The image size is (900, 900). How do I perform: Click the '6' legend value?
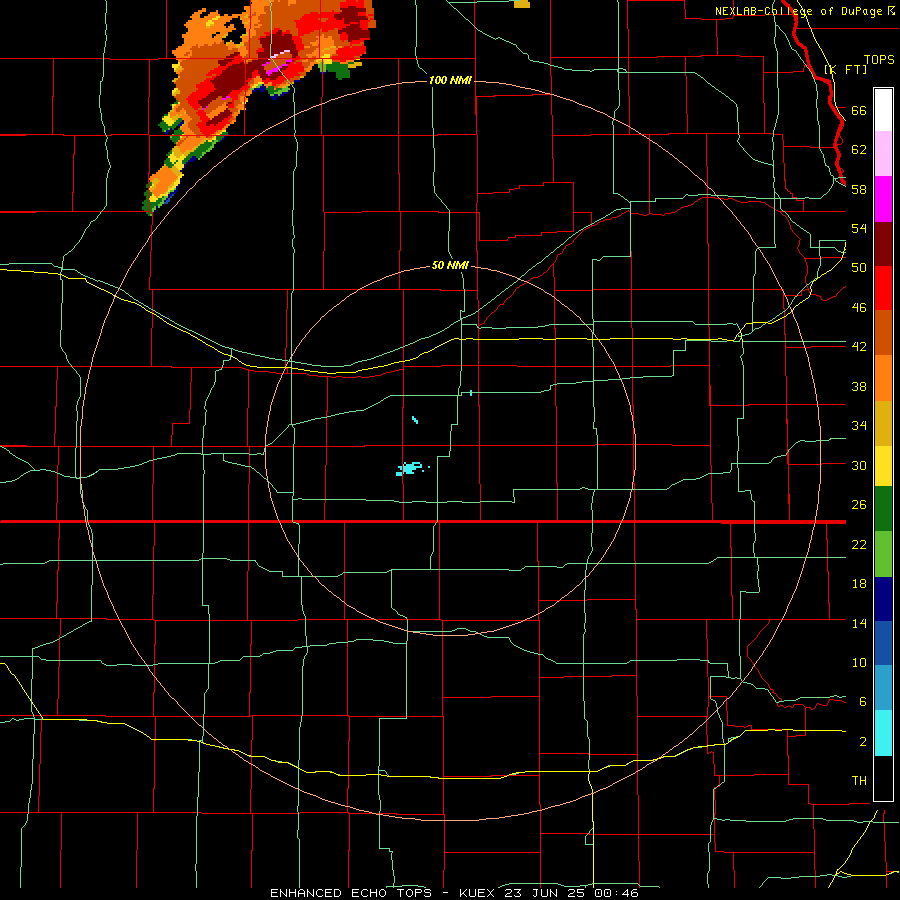pyautogui.click(x=862, y=702)
